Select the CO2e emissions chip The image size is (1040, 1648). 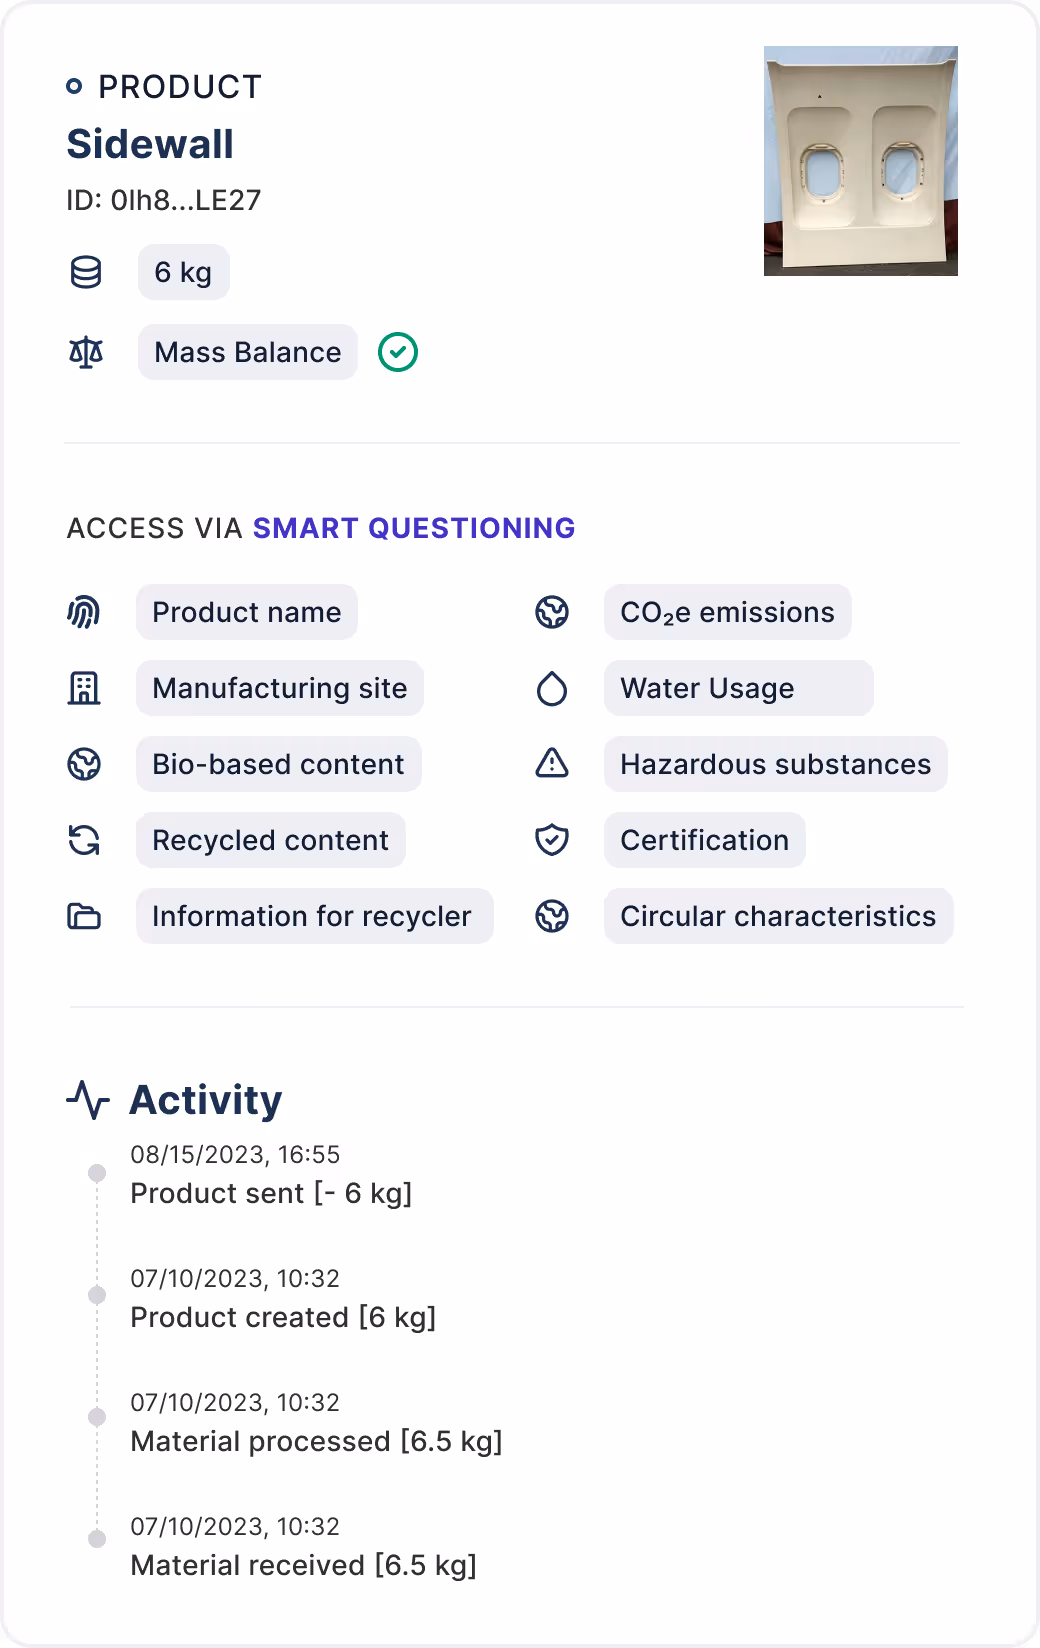tap(728, 612)
